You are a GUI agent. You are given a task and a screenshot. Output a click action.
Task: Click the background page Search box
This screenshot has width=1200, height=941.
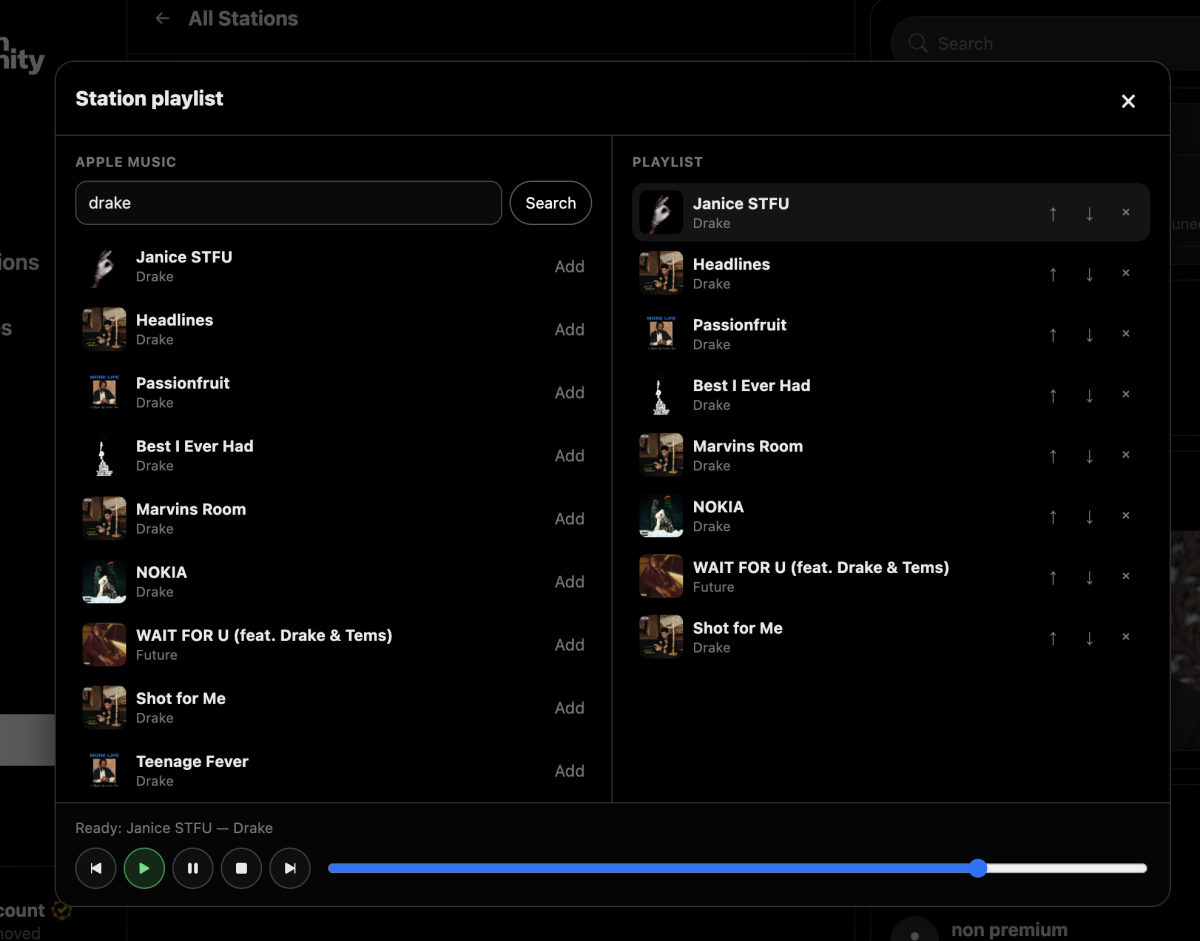click(1045, 44)
